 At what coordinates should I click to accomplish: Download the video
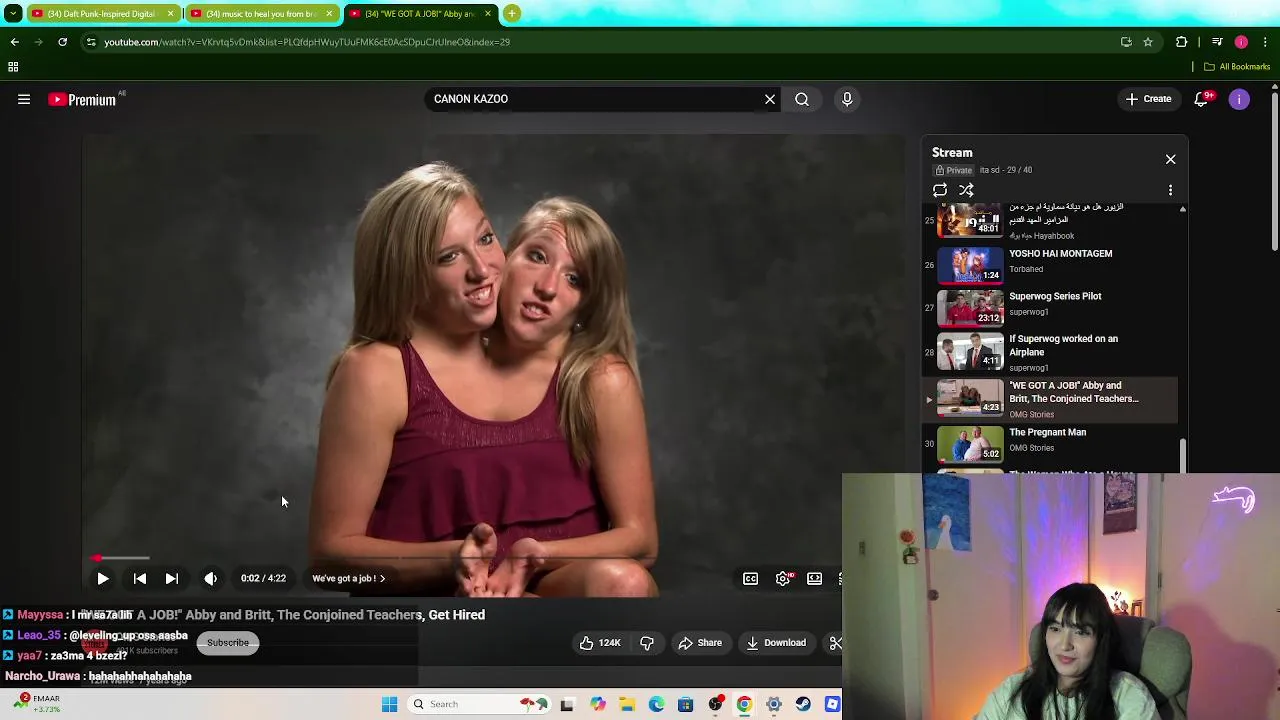pyautogui.click(x=776, y=643)
